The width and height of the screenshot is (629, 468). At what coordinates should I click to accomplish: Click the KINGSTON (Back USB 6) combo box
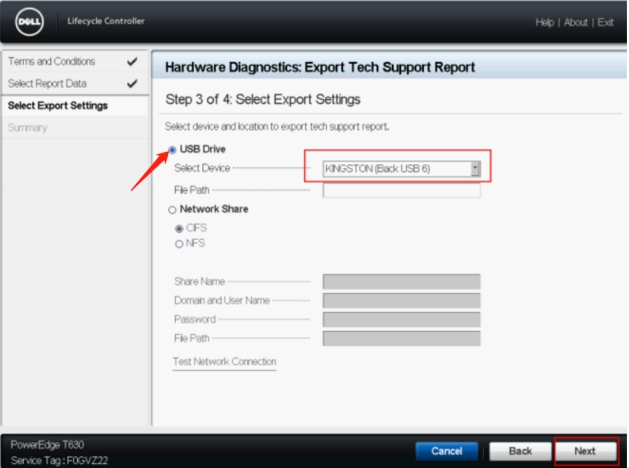point(395,168)
